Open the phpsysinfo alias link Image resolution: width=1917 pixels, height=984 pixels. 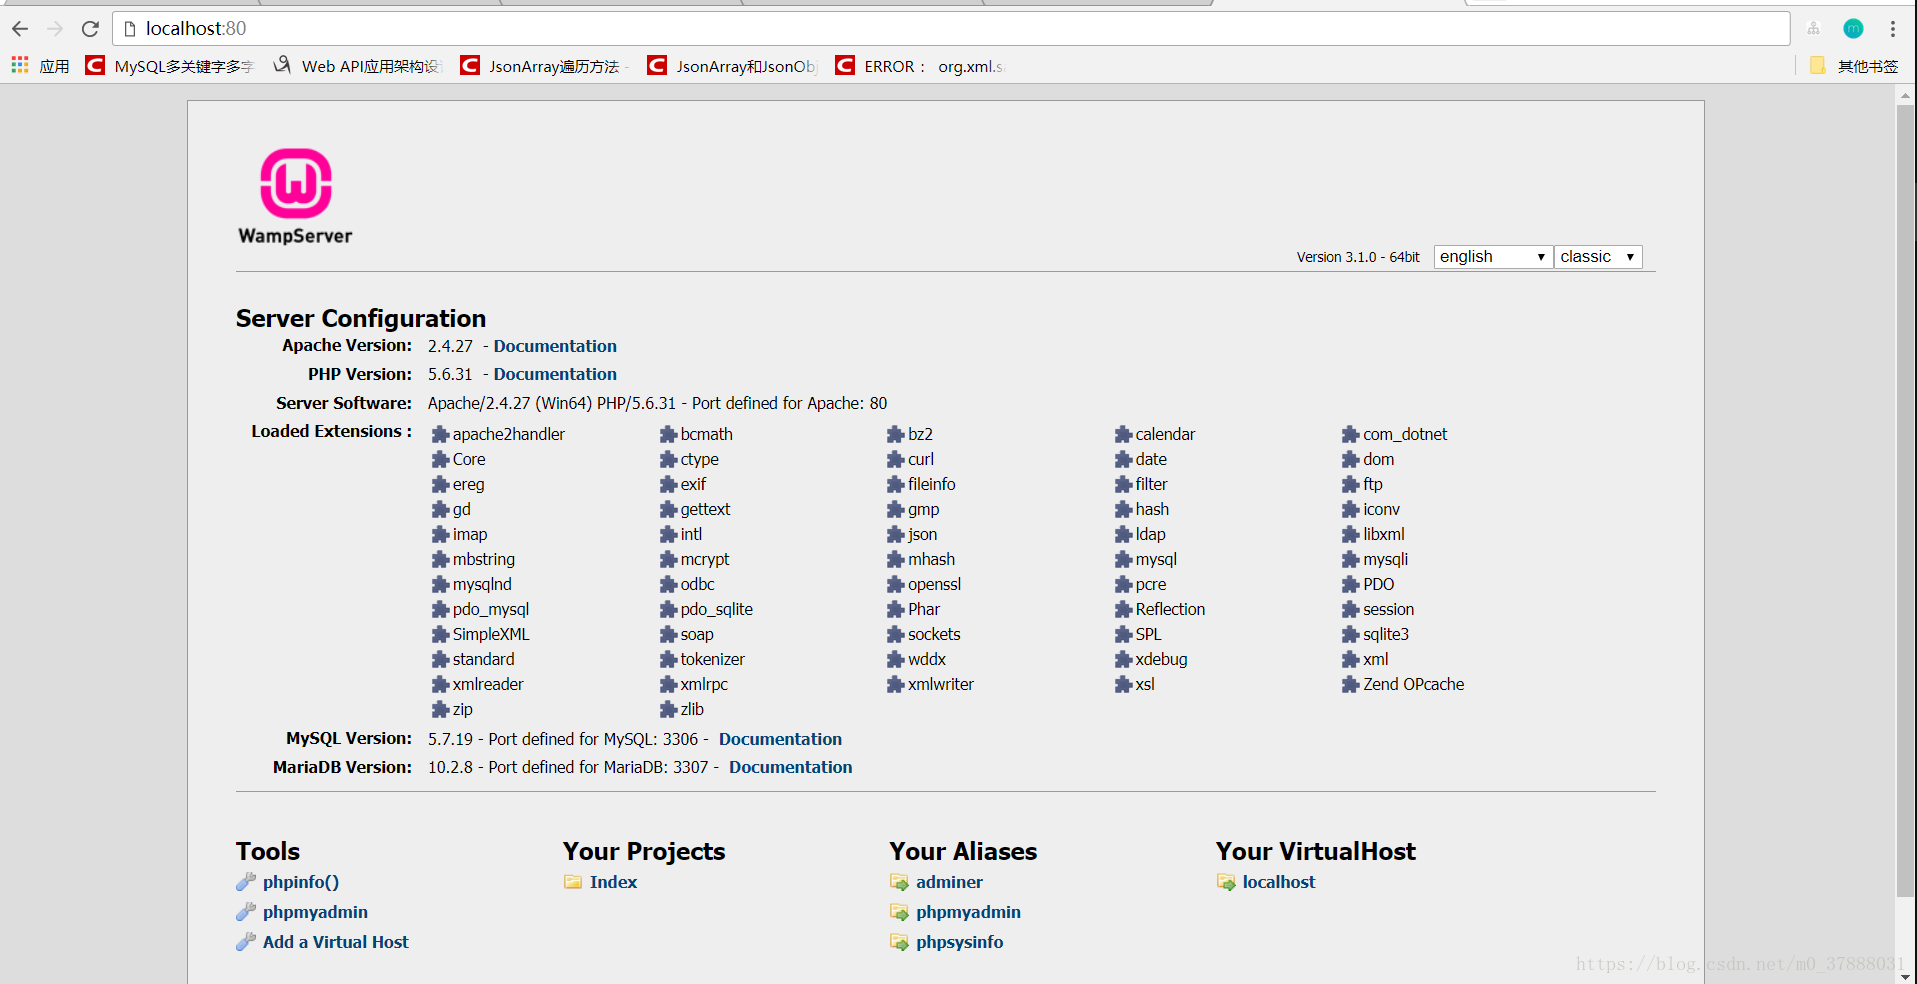tap(959, 942)
